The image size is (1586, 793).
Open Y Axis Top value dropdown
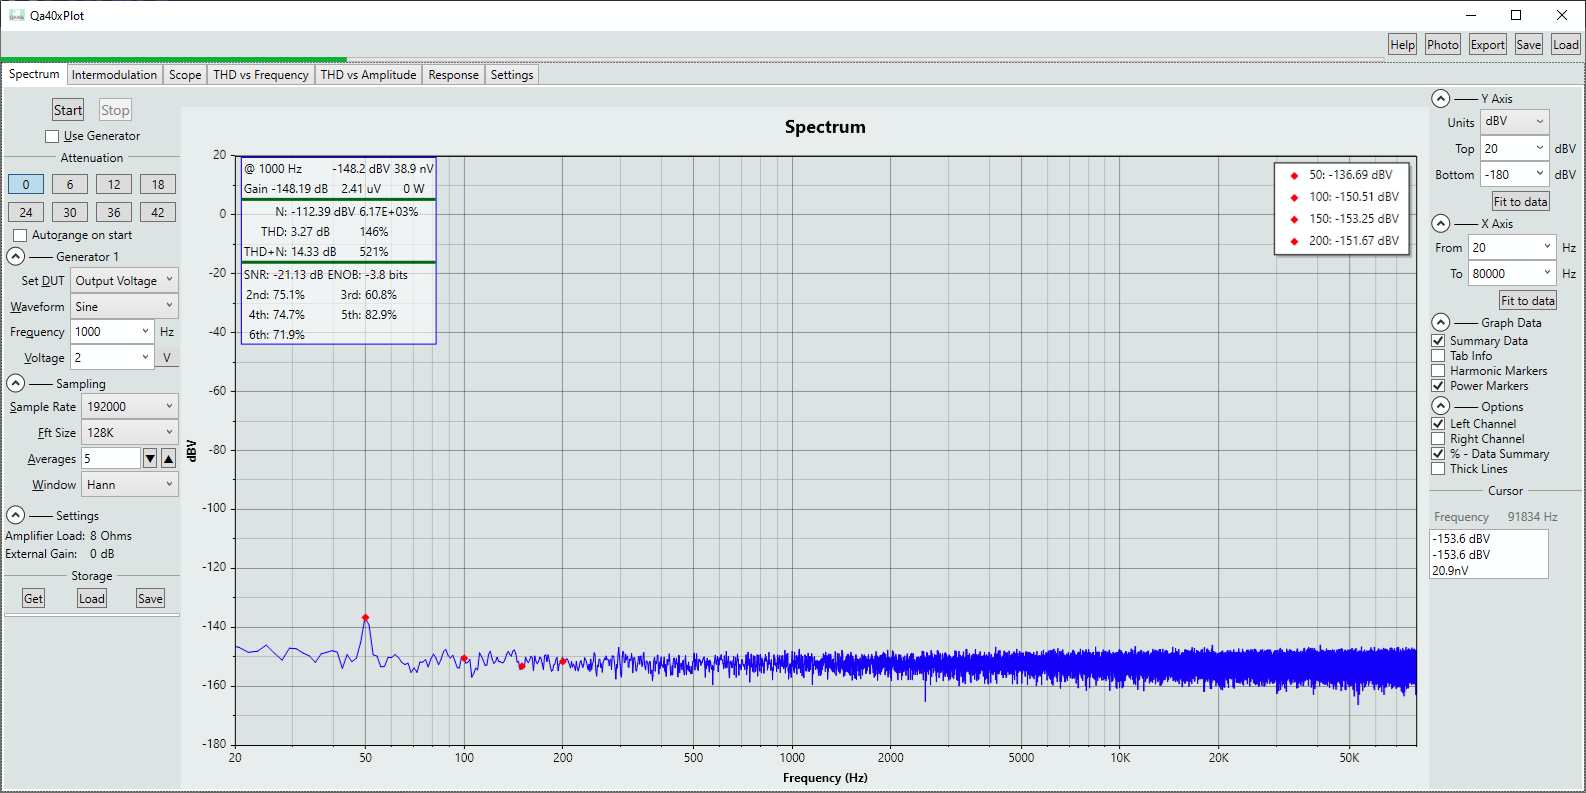tap(1515, 148)
